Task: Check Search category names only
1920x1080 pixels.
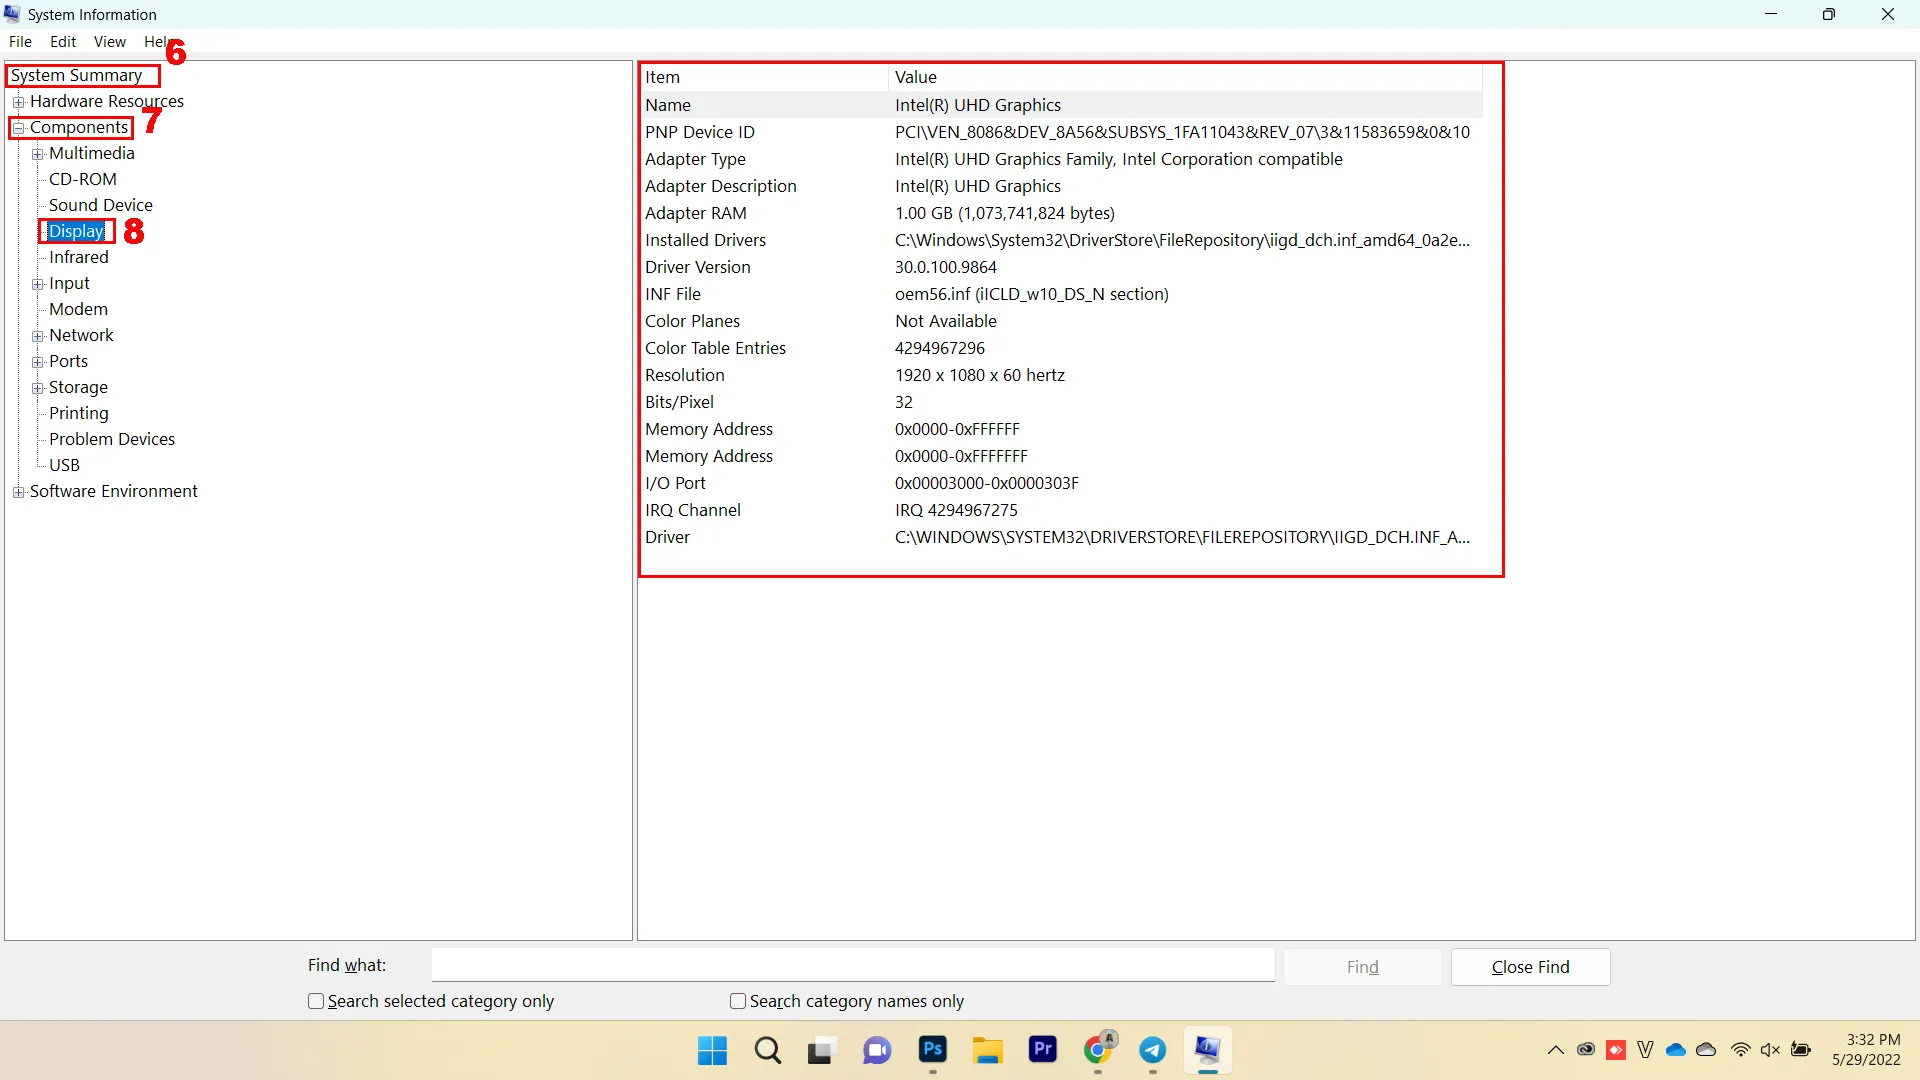Action: pyautogui.click(x=738, y=1001)
